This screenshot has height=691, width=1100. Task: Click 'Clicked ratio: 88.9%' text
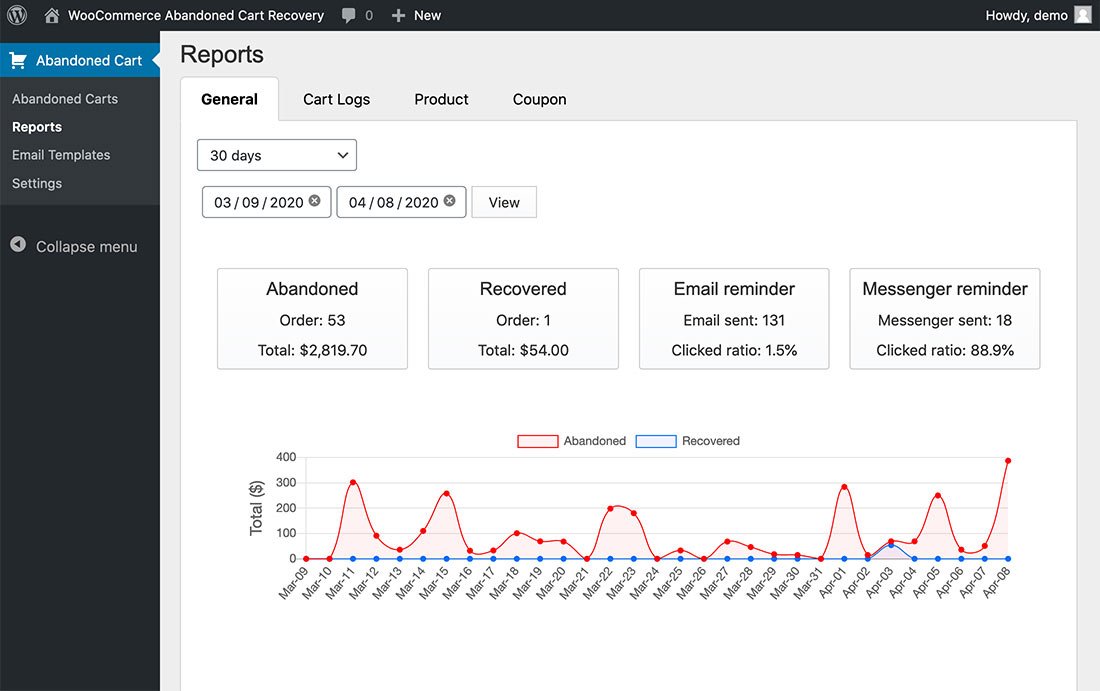click(x=945, y=350)
